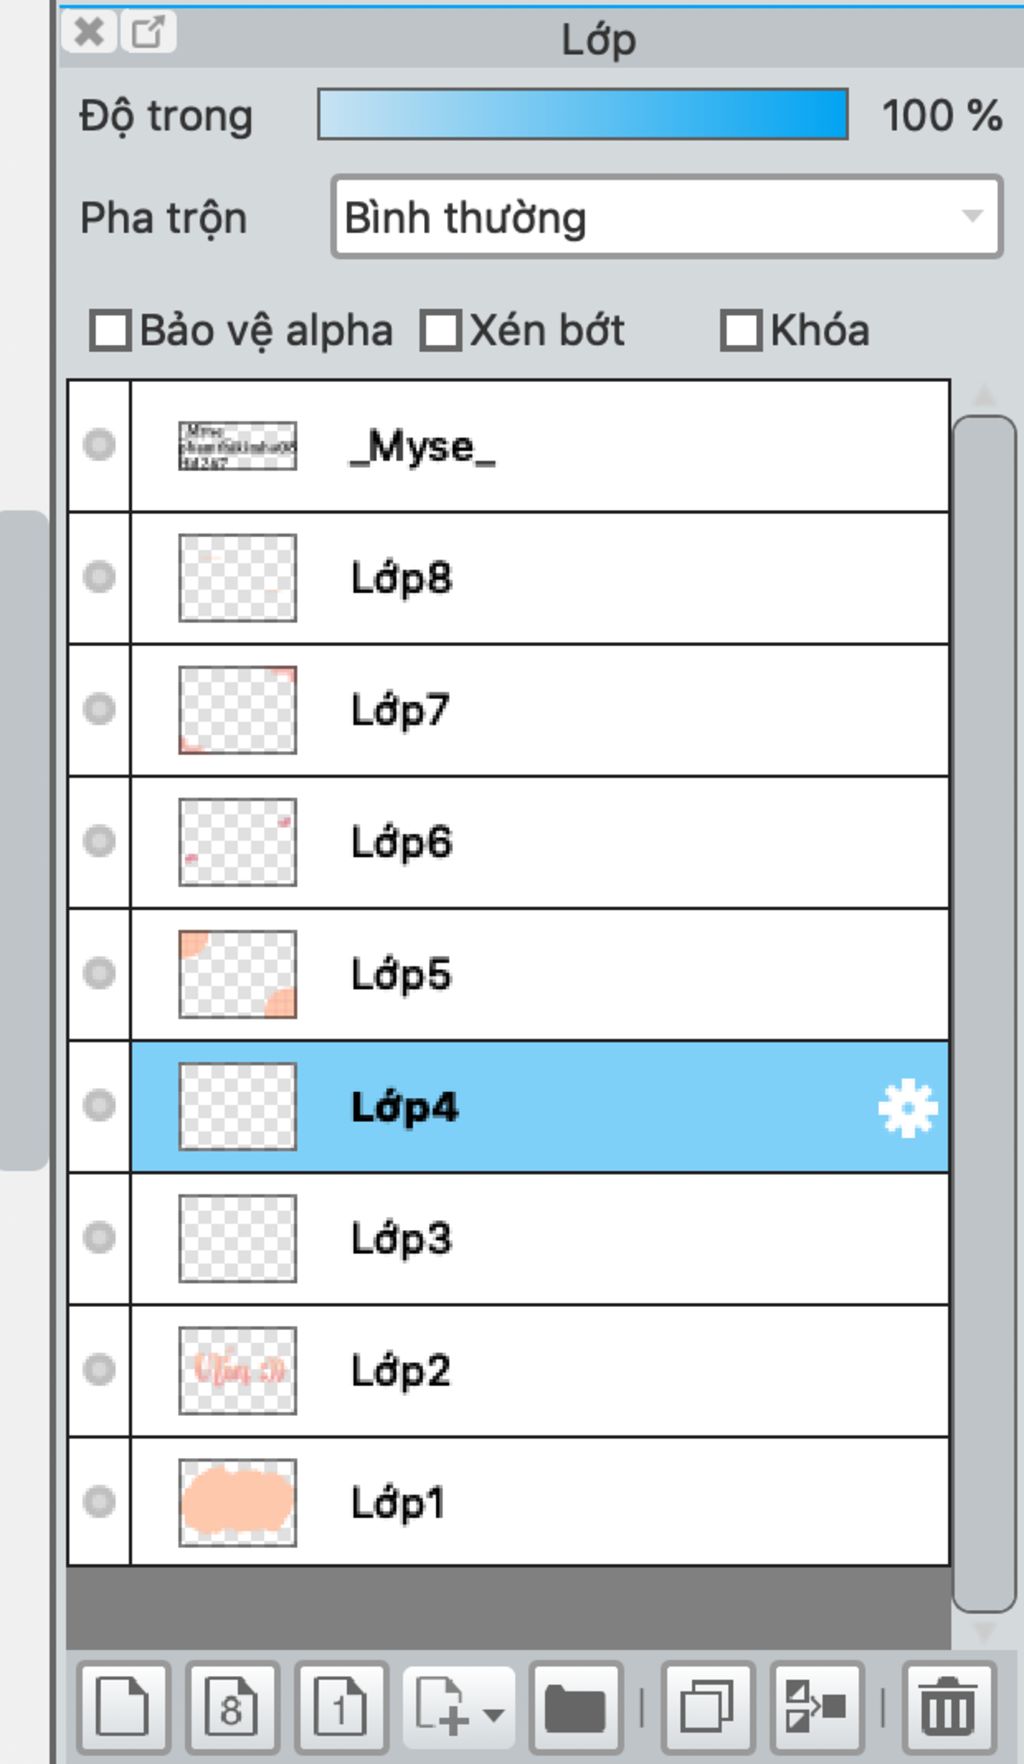Adjust the Độ trong opacity slider
Image resolution: width=1024 pixels, height=1764 pixels.
pos(583,114)
